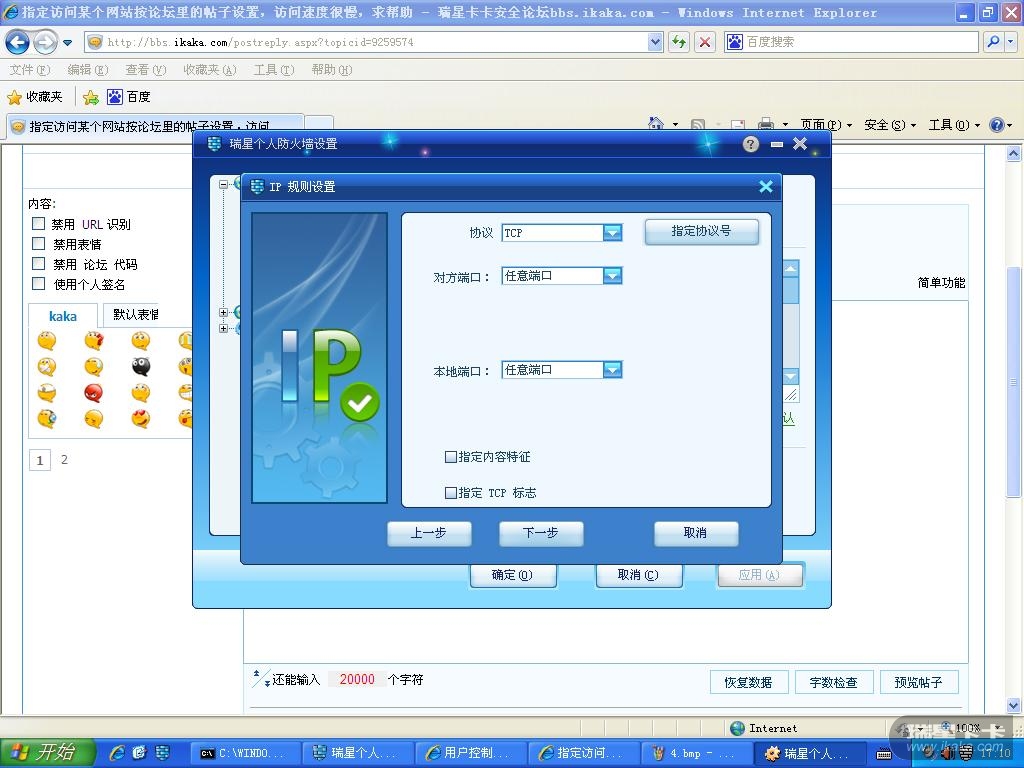The image size is (1024, 768).
Task: Open 帮助(H) menu
Action: point(332,70)
